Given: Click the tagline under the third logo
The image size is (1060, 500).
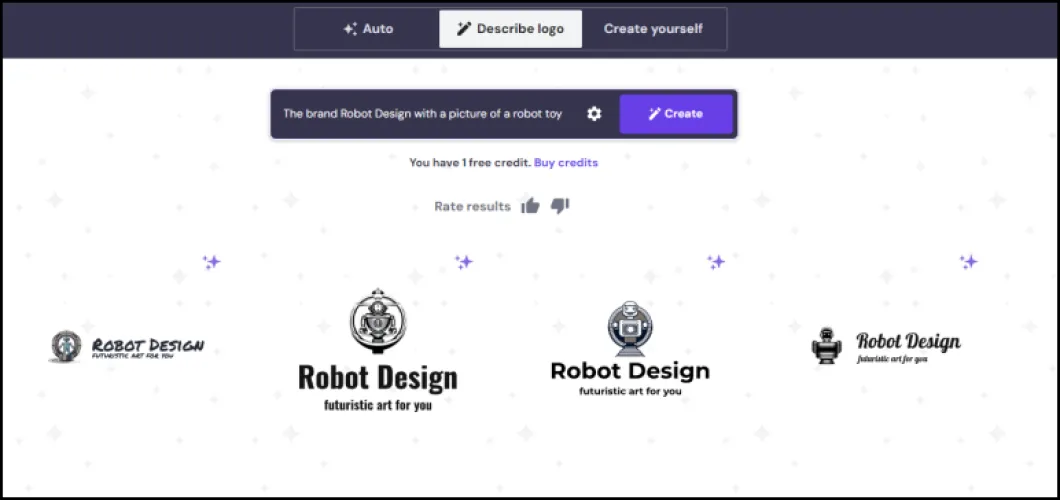Looking at the screenshot, I should pyautogui.click(x=630, y=391).
